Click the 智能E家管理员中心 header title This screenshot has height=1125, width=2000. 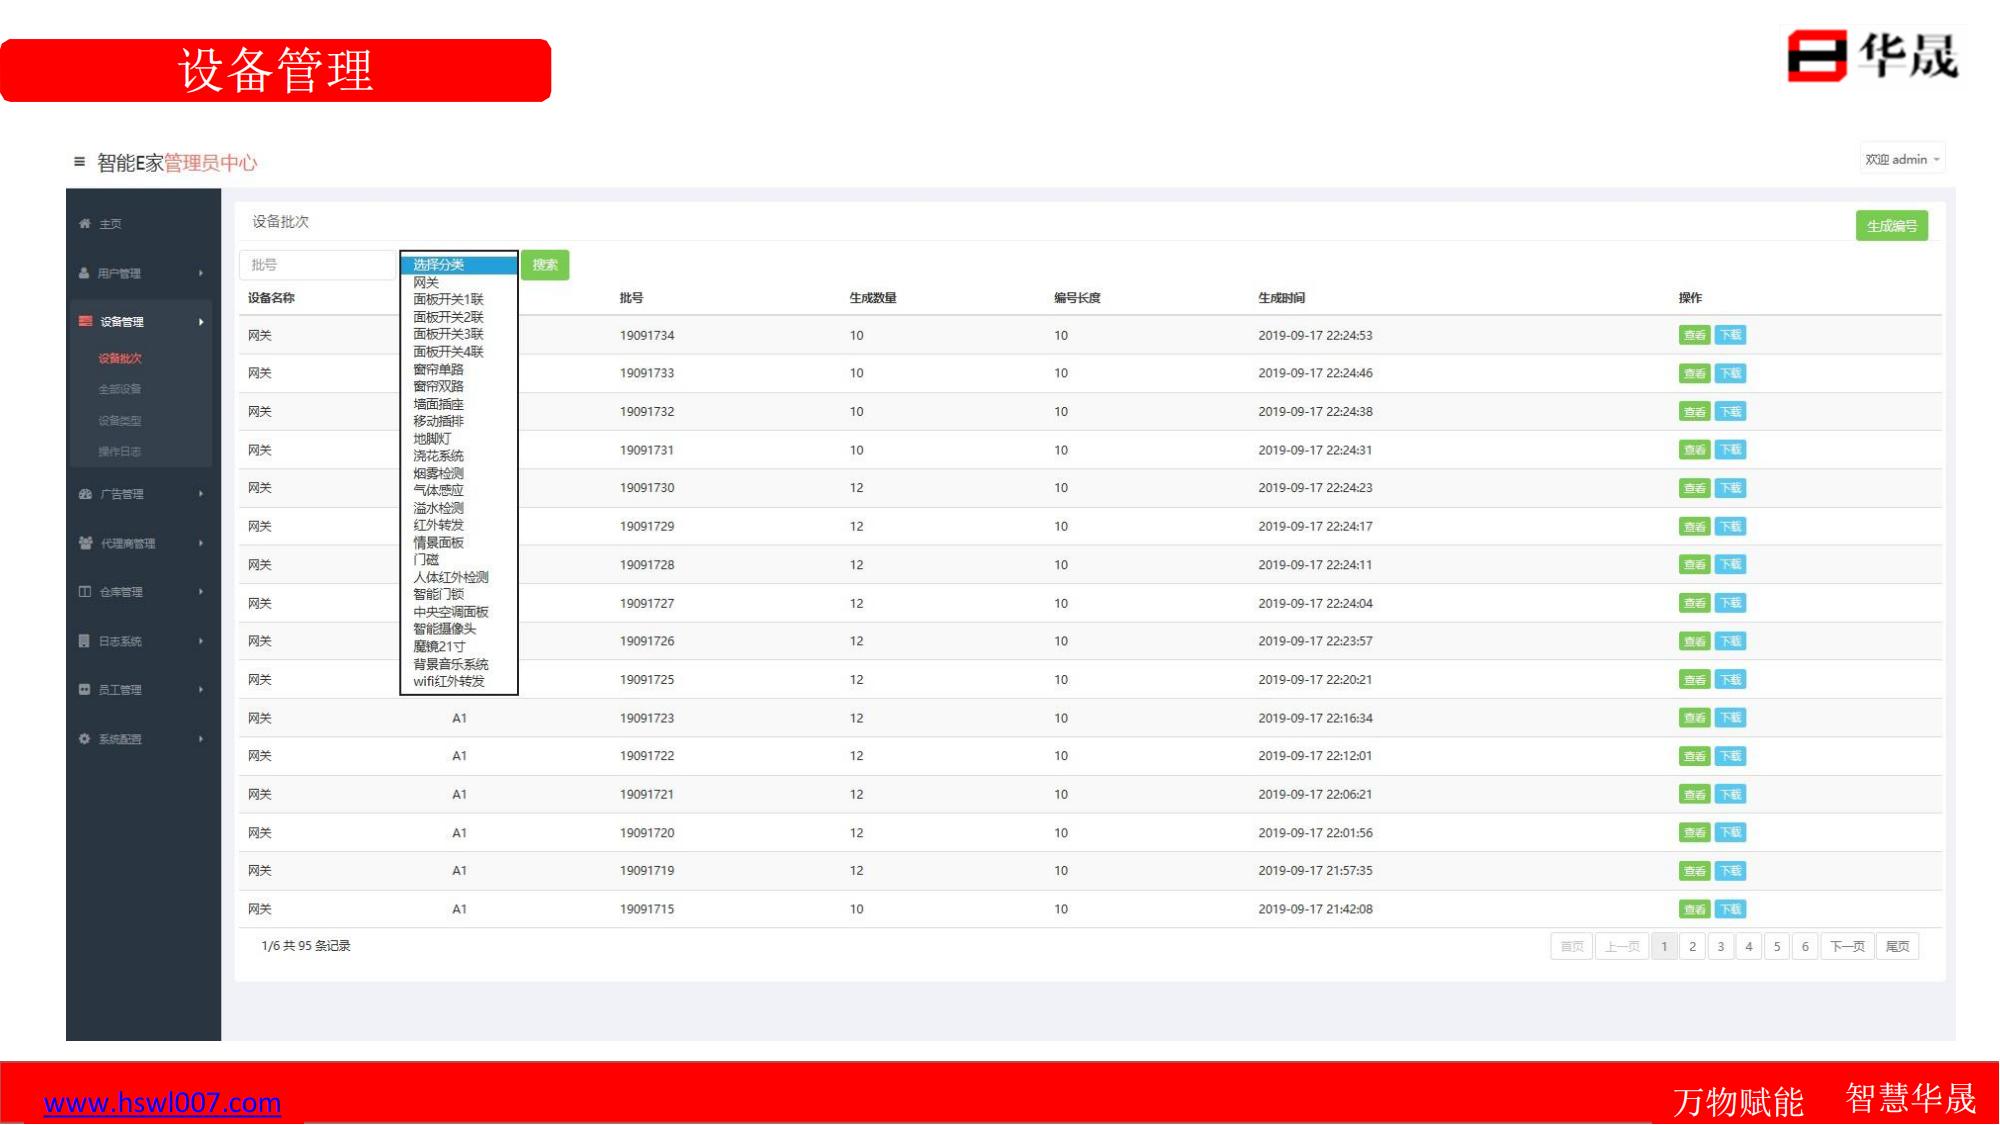(x=177, y=163)
